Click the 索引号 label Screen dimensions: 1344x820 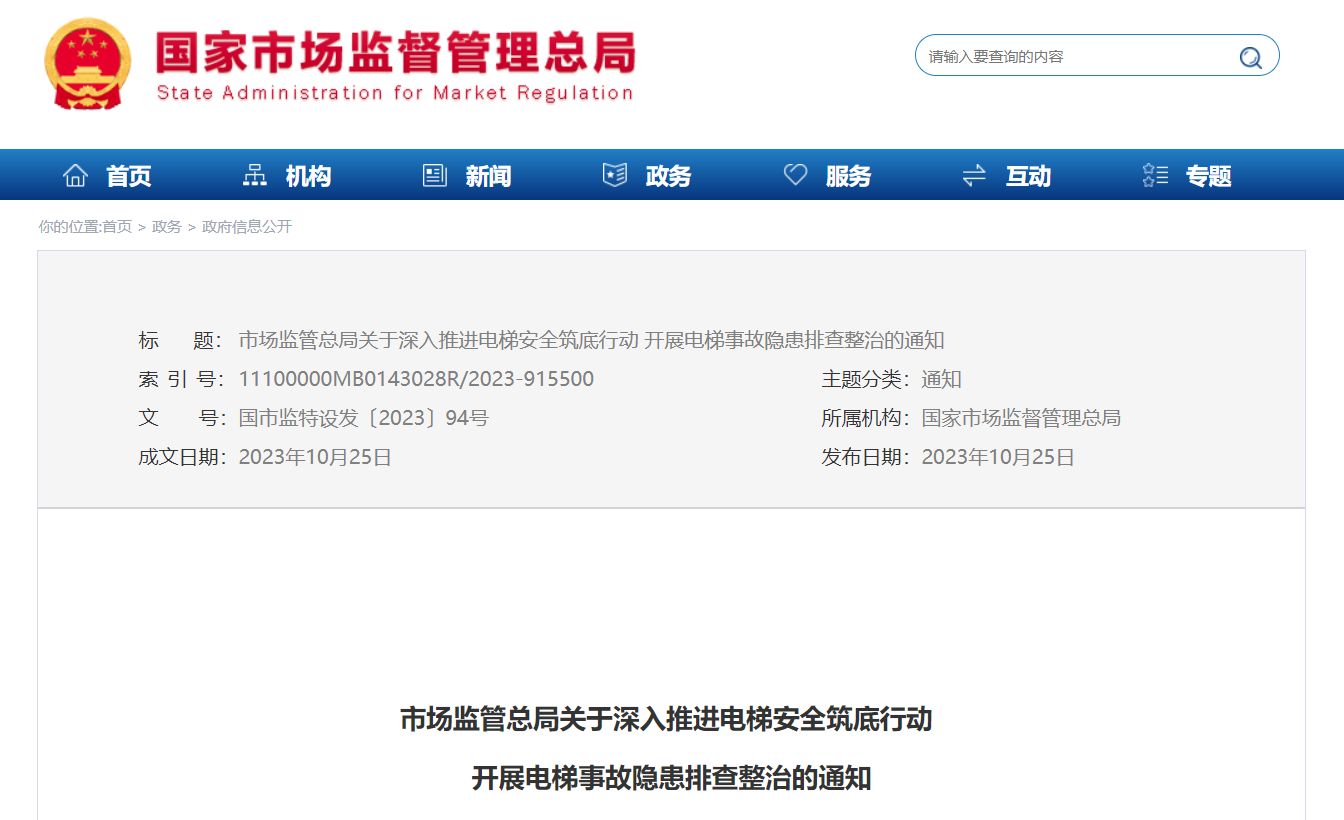pos(183,379)
